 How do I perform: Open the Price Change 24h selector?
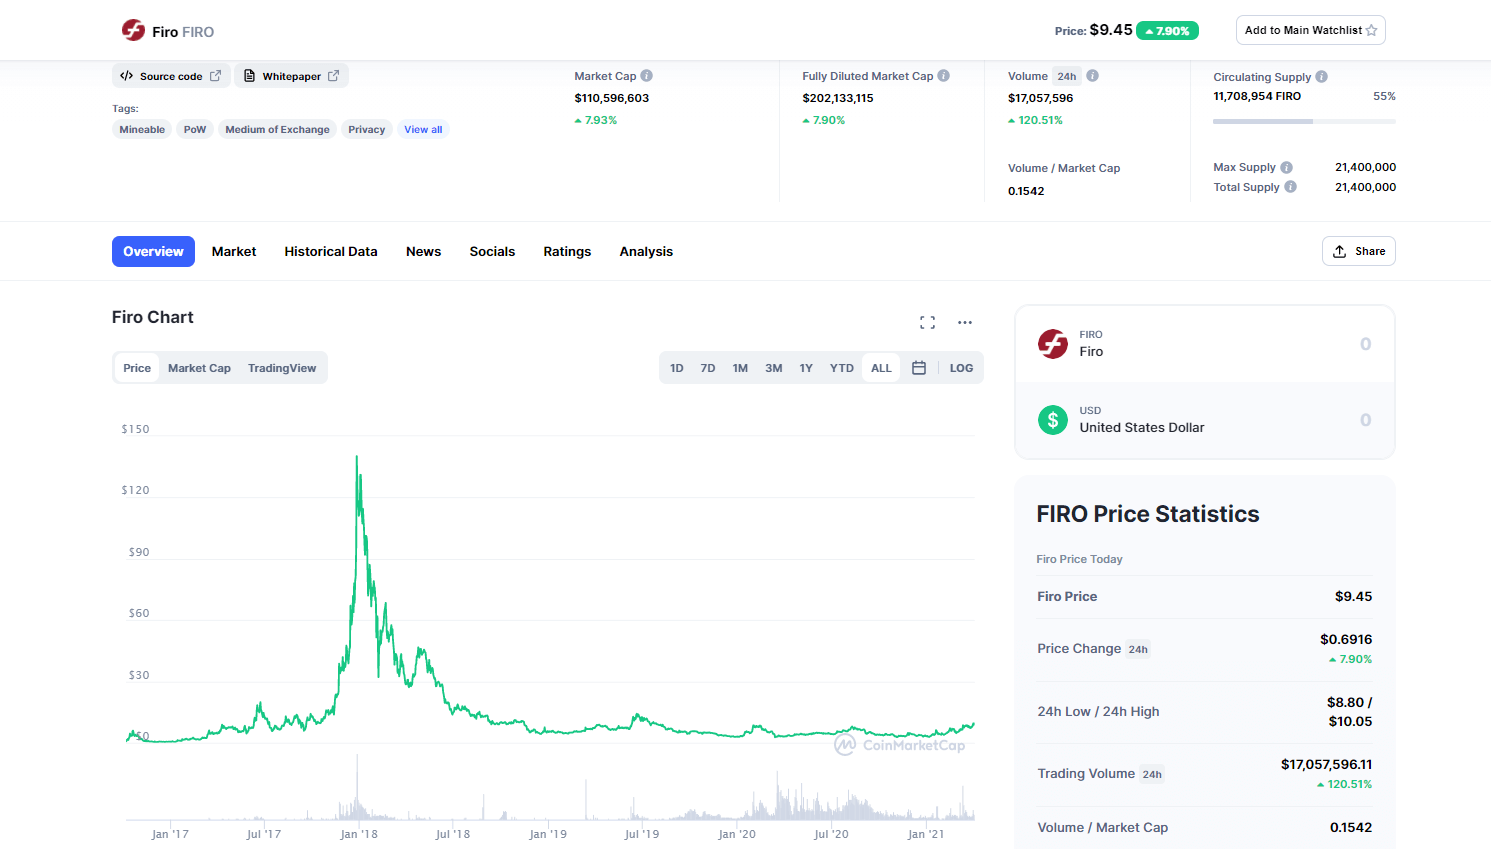[1138, 648]
